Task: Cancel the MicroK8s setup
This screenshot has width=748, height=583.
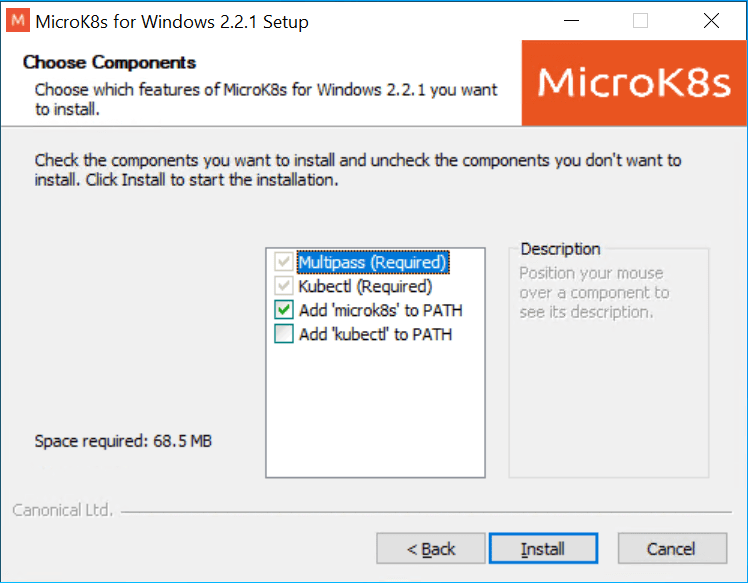Action: point(672,549)
